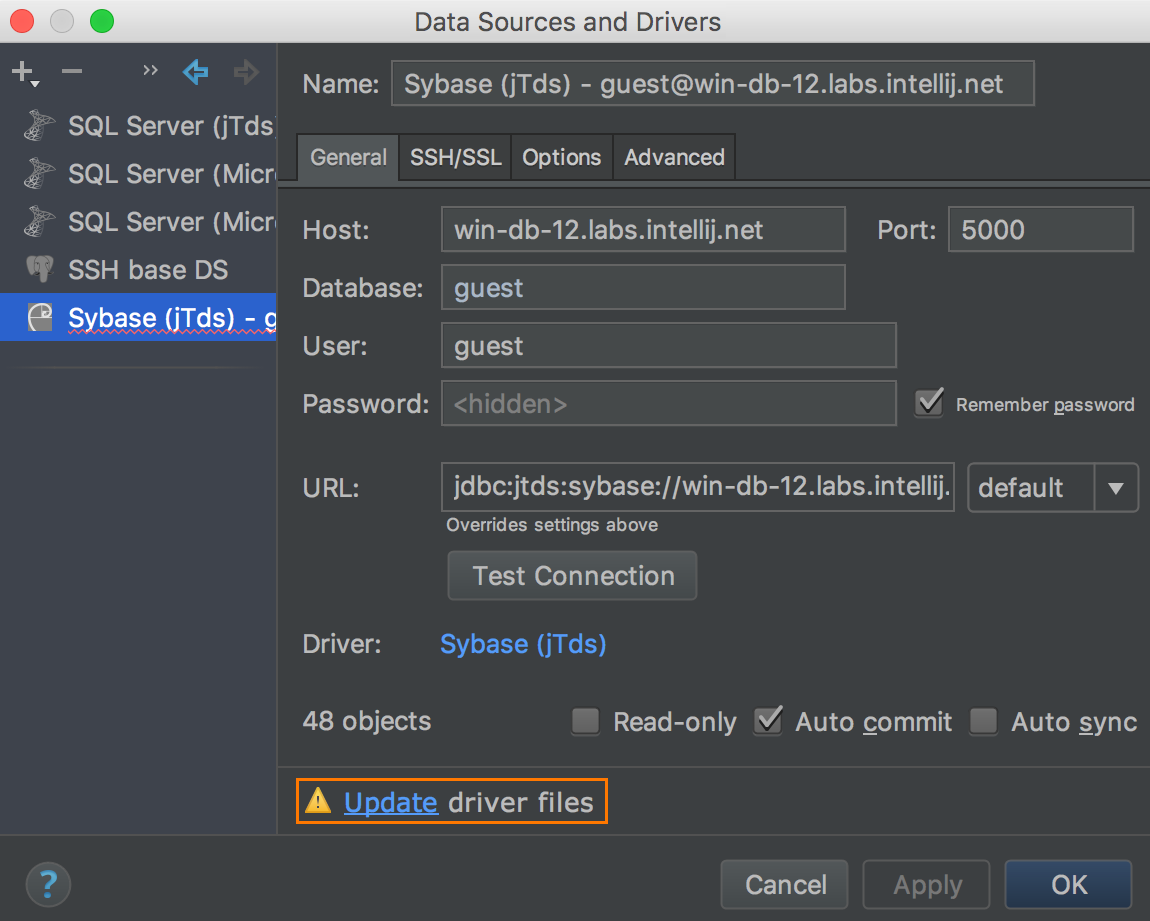Open the Options tab

(x=562, y=157)
